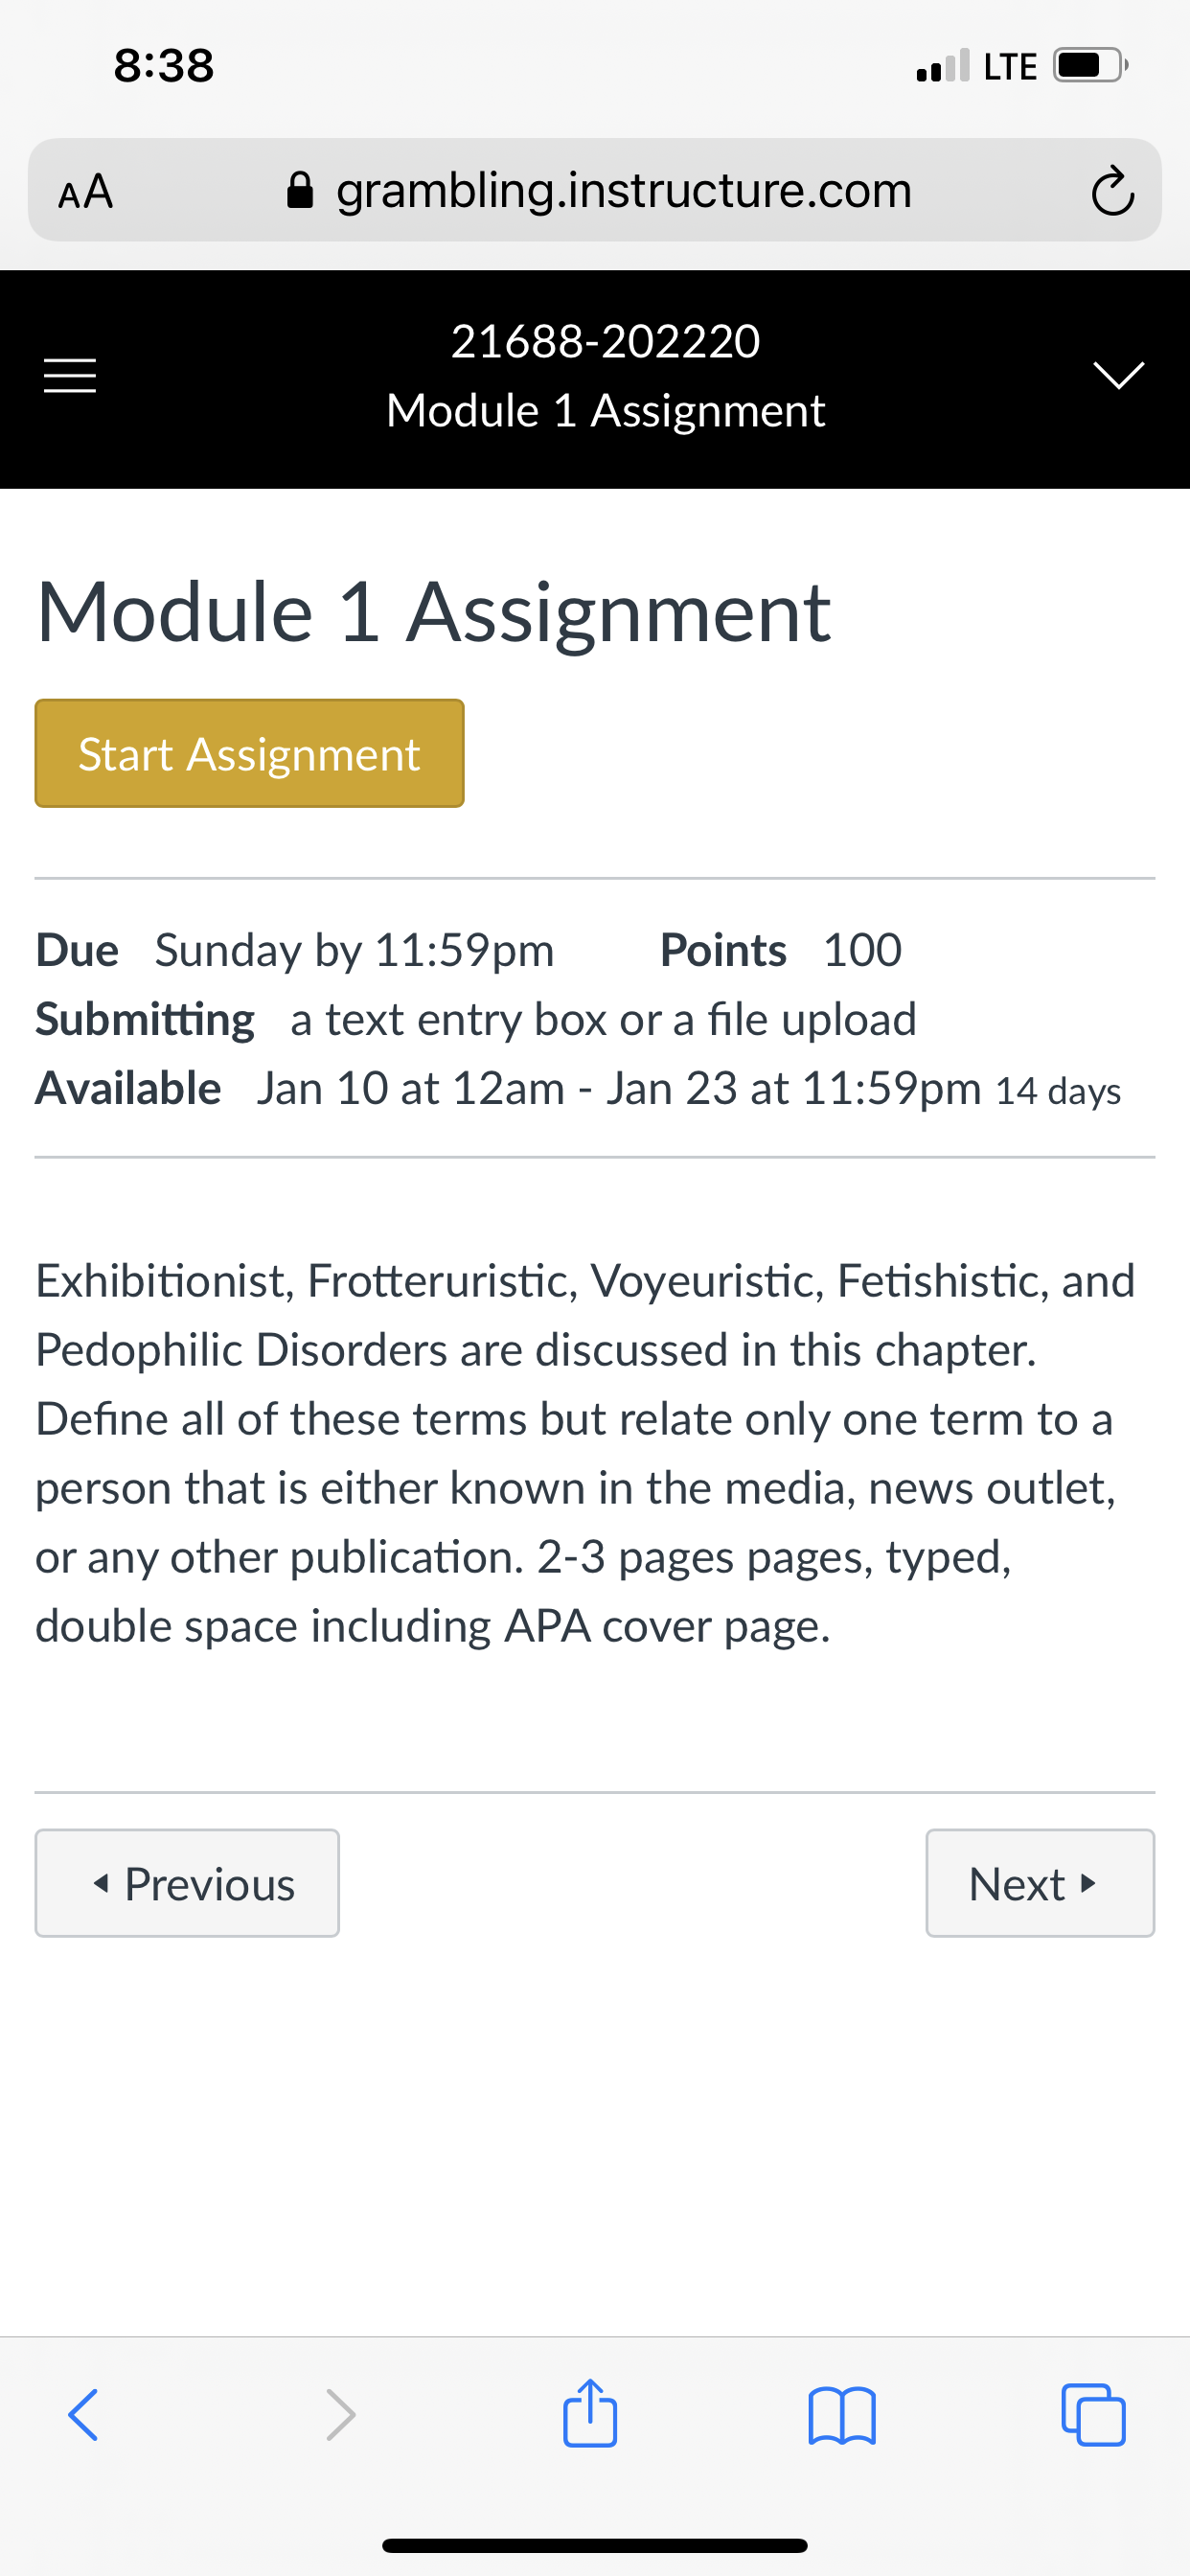Tap Safari's forward arrow

point(340,2415)
